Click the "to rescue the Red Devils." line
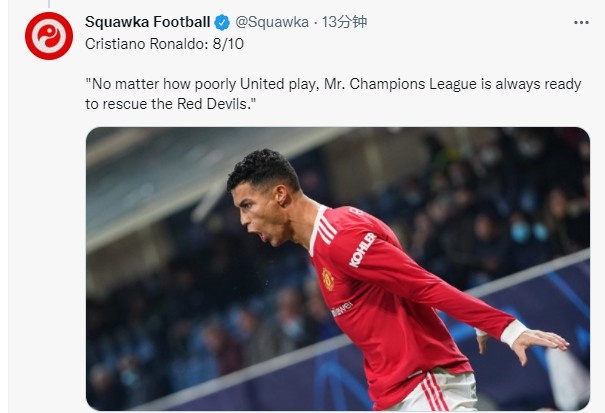 tap(171, 104)
